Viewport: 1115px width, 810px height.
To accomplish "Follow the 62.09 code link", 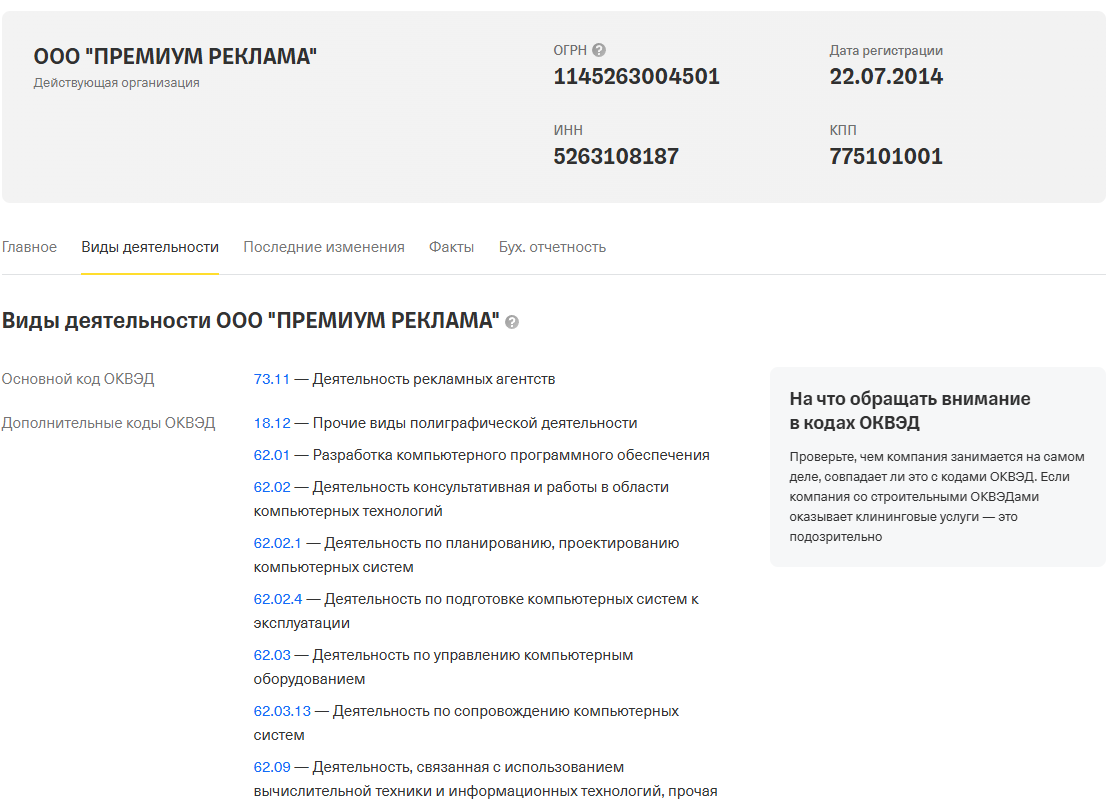I will [x=271, y=767].
